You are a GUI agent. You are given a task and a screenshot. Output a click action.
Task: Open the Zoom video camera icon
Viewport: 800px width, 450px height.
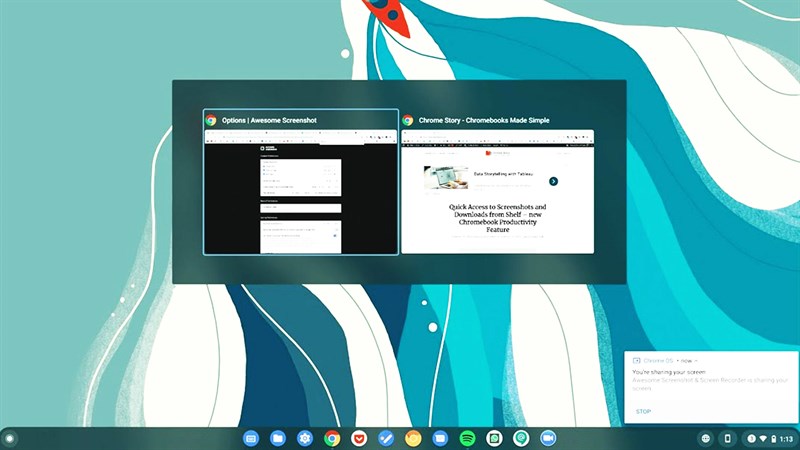click(x=548, y=438)
